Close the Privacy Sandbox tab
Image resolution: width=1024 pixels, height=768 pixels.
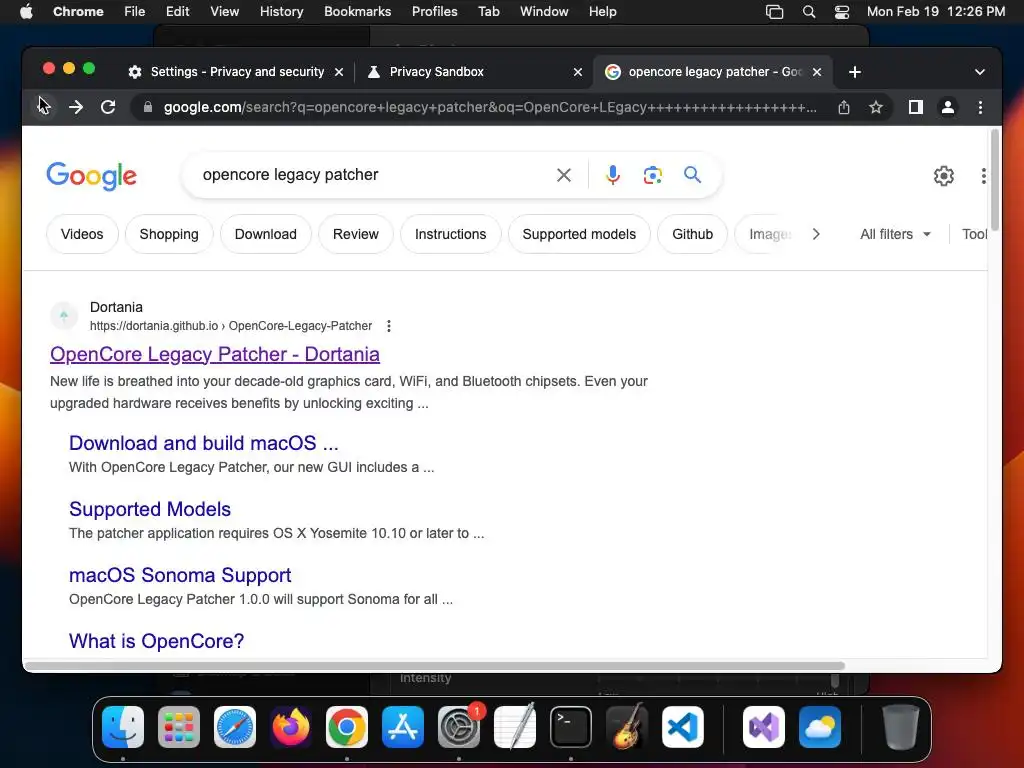578,72
